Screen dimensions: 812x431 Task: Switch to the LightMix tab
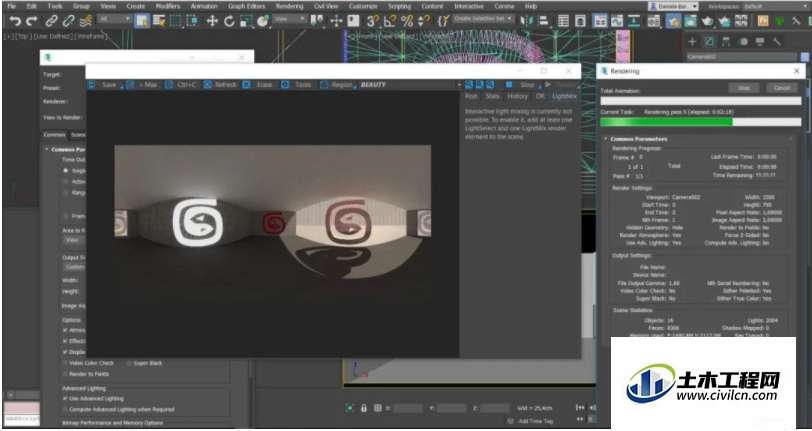click(564, 96)
